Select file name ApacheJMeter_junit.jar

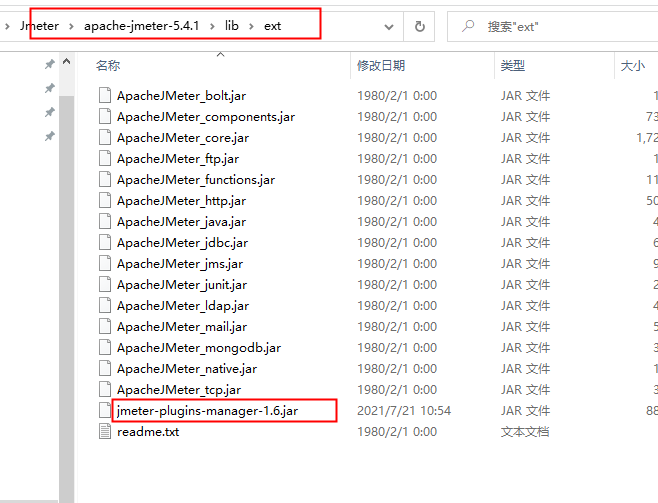click(x=182, y=285)
